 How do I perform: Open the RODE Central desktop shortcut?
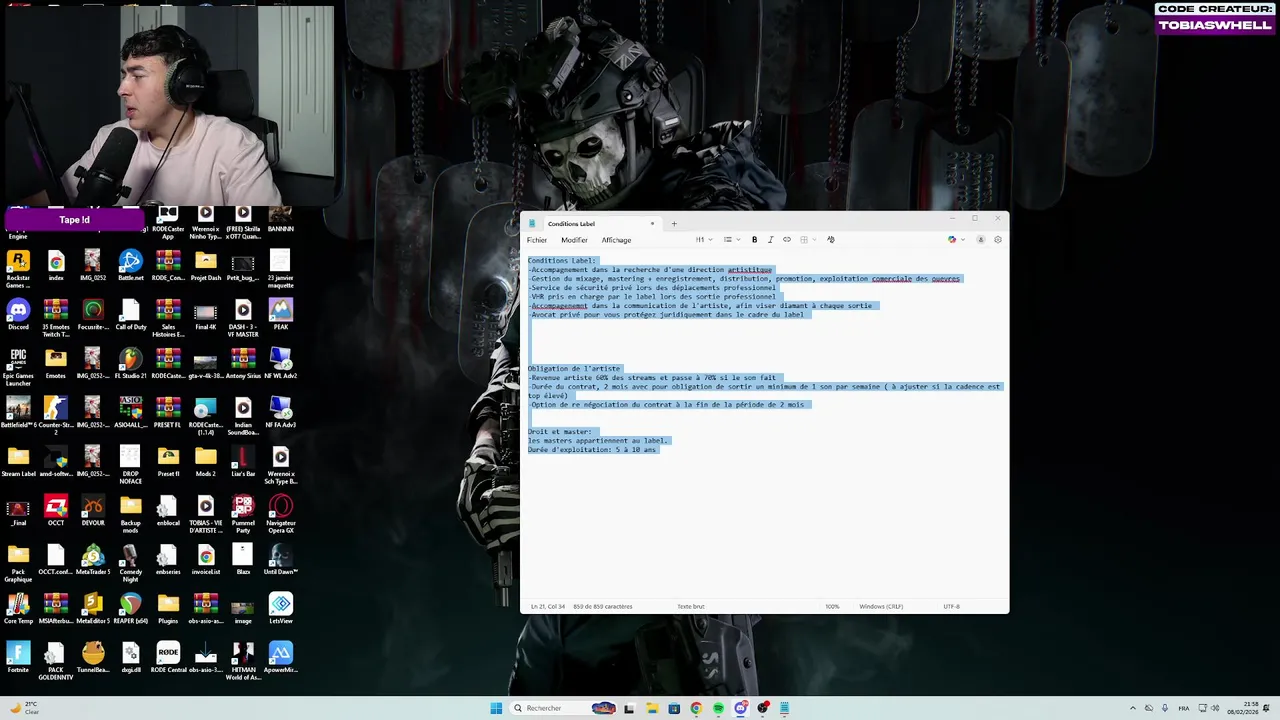pyautogui.click(x=168, y=658)
